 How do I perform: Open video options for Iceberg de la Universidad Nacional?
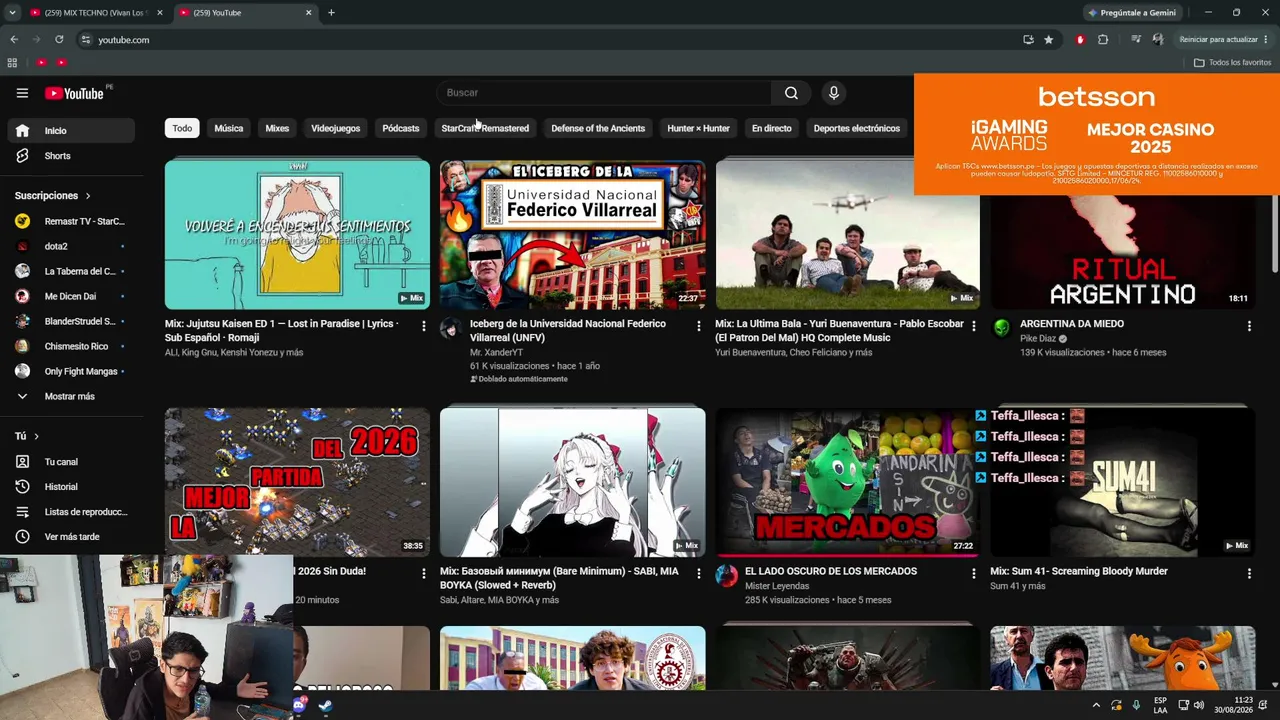699,326
